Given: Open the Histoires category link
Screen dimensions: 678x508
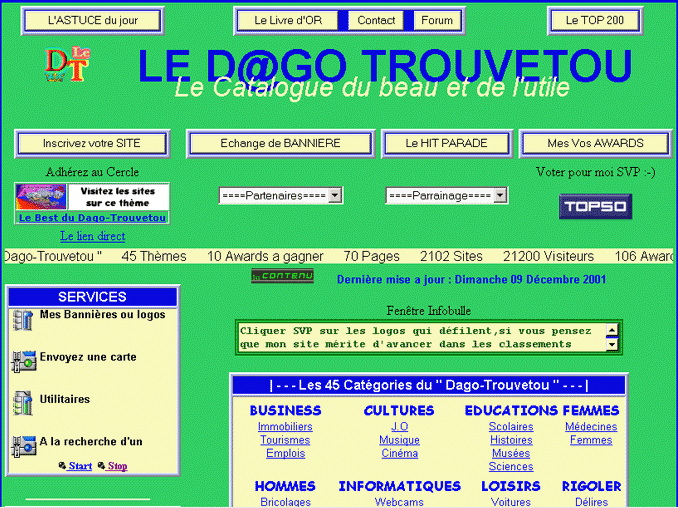Looking at the screenshot, I should pos(511,440).
